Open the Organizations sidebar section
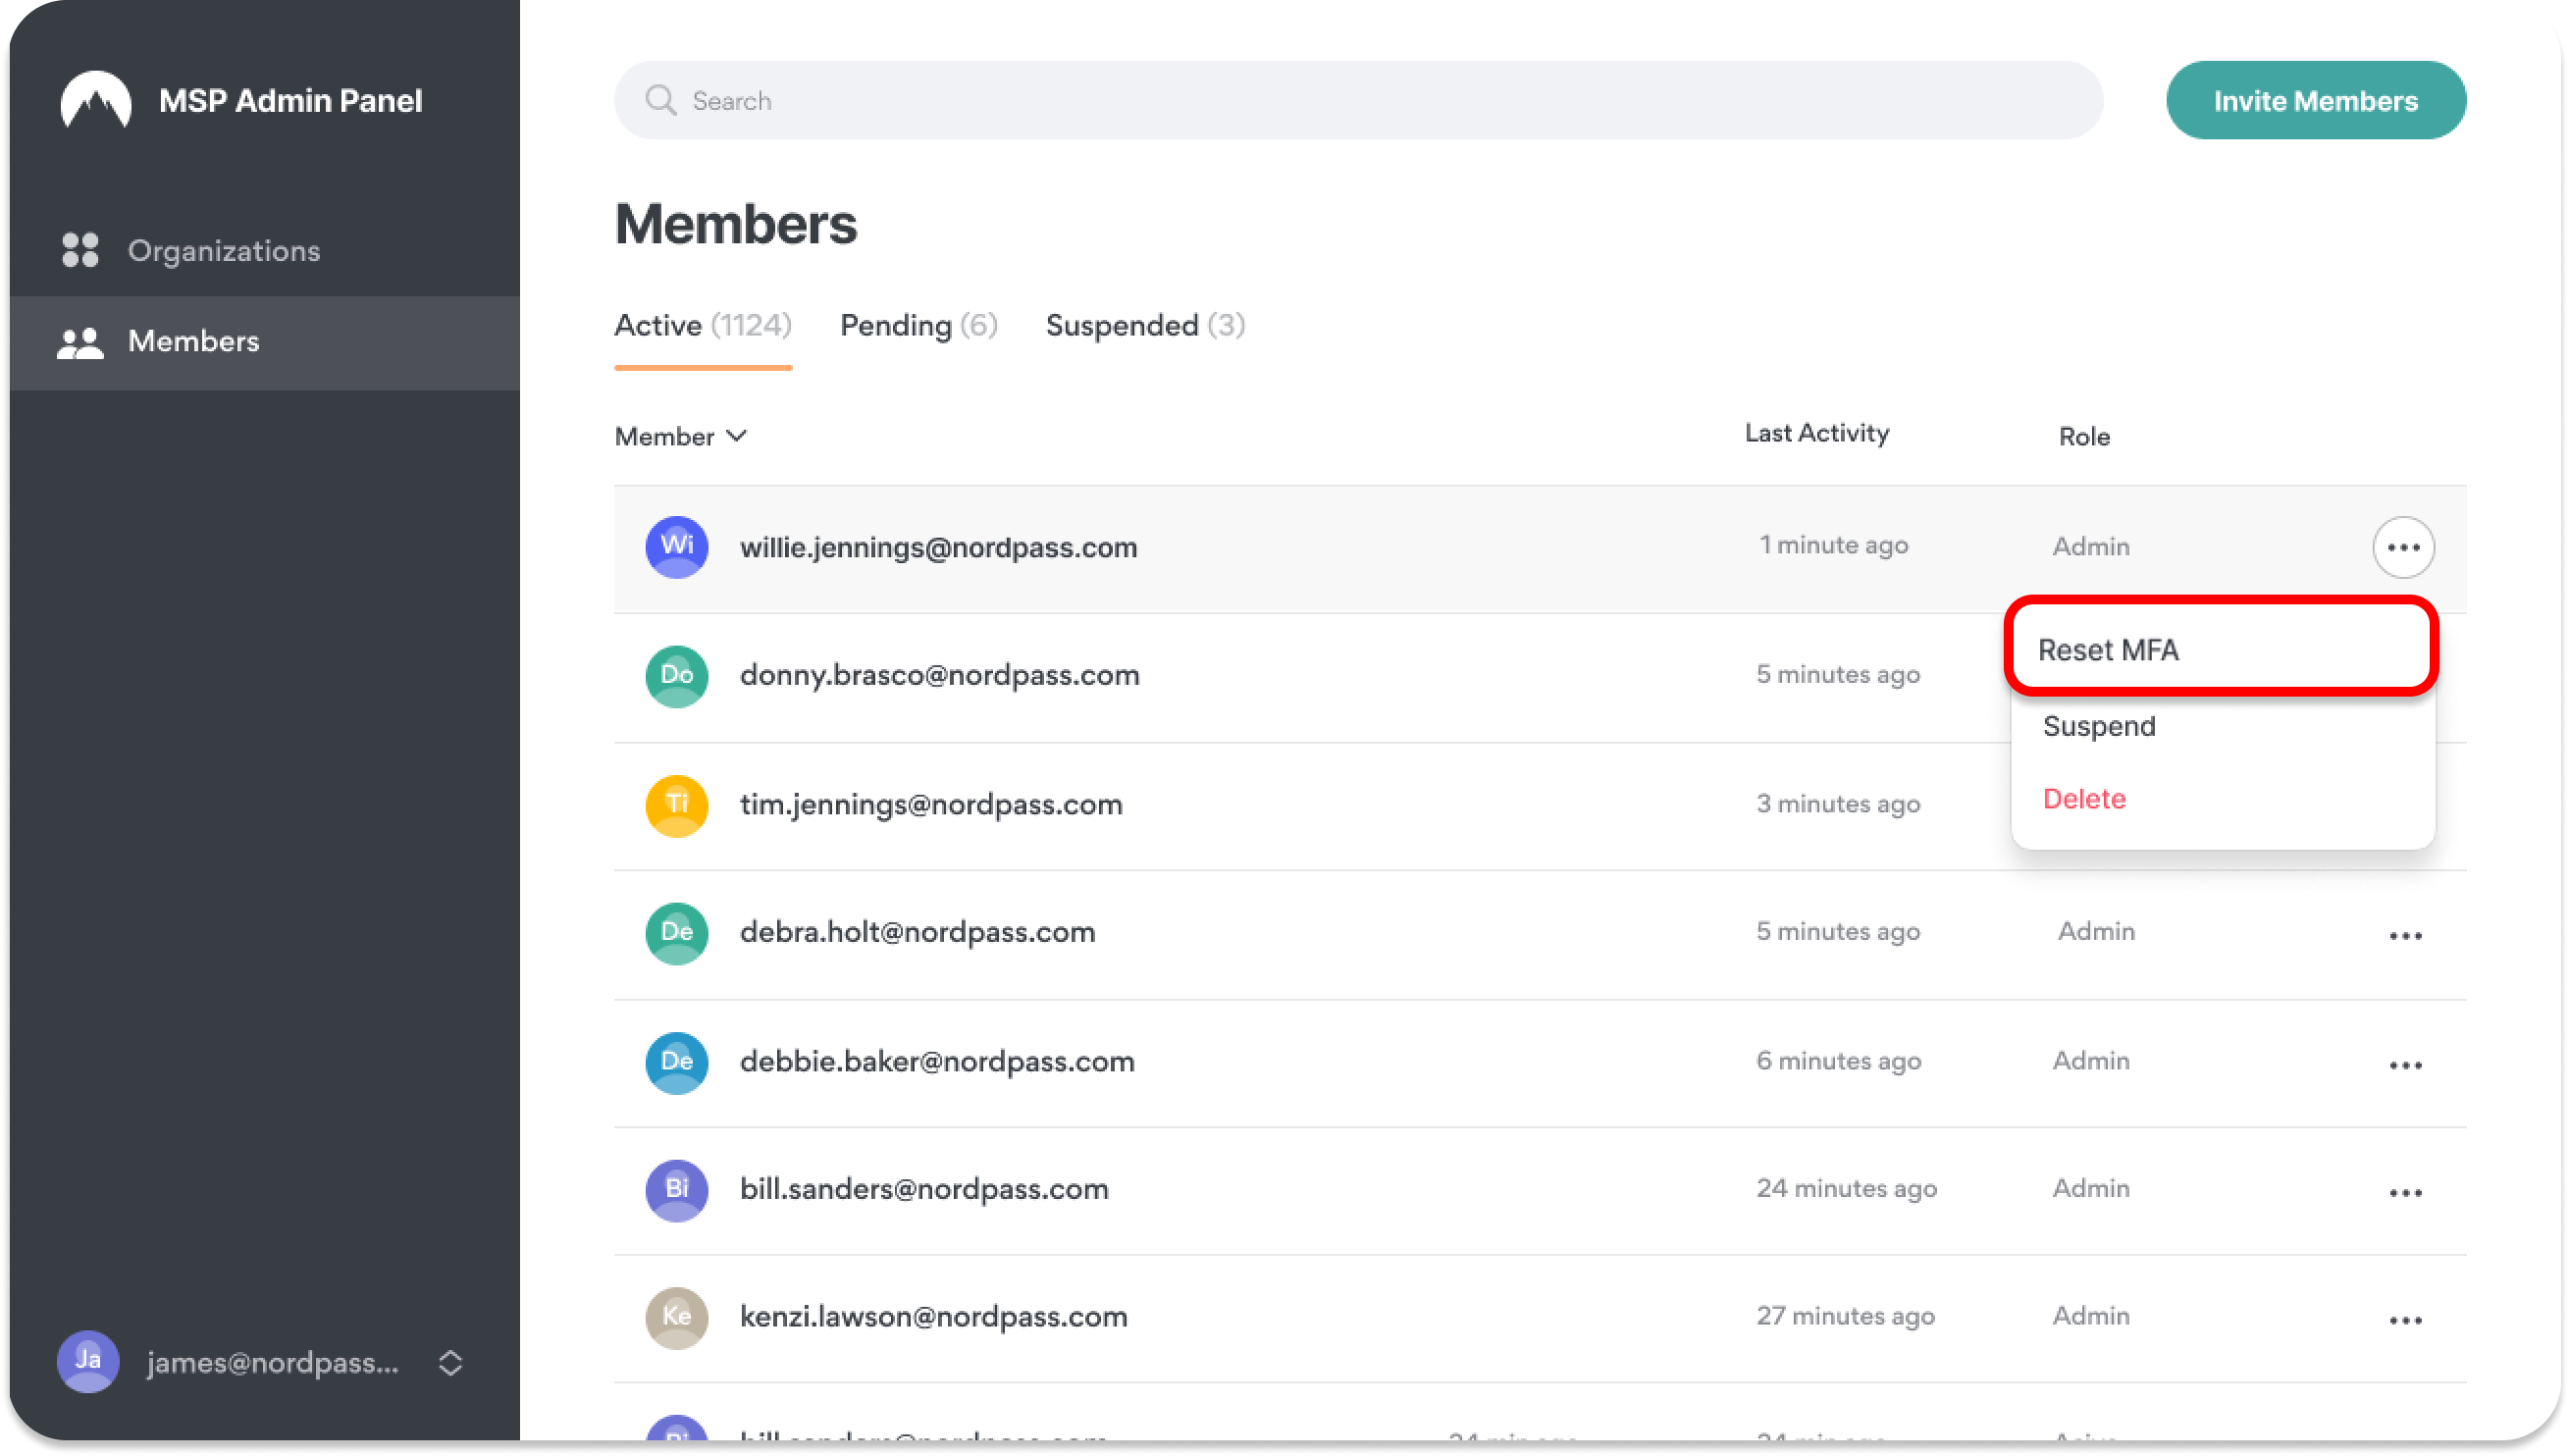 pyautogui.click(x=265, y=251)
